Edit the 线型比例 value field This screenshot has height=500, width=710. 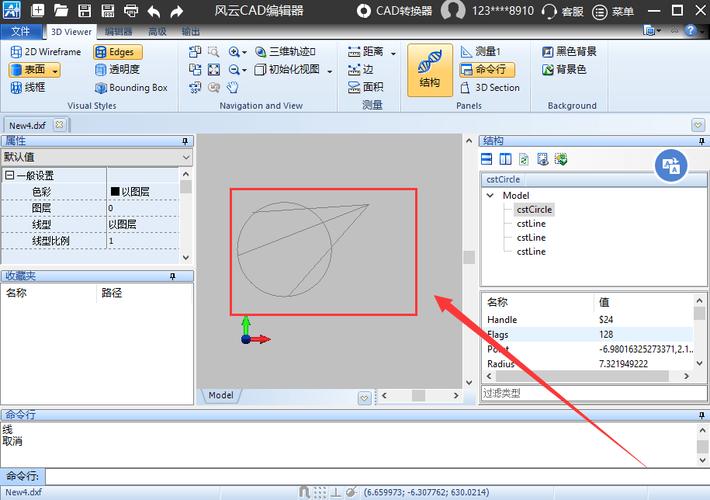[143, 240]
